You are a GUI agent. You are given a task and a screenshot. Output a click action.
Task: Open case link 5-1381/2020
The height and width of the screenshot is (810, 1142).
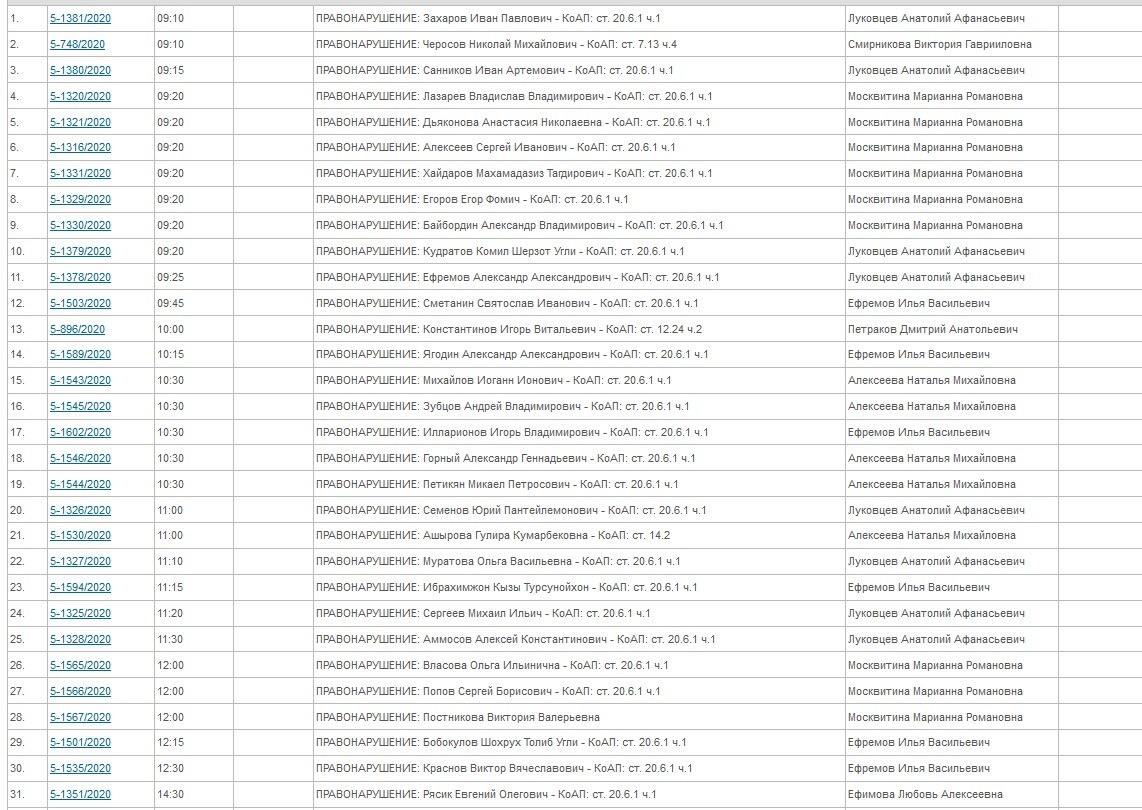[80, 18]
